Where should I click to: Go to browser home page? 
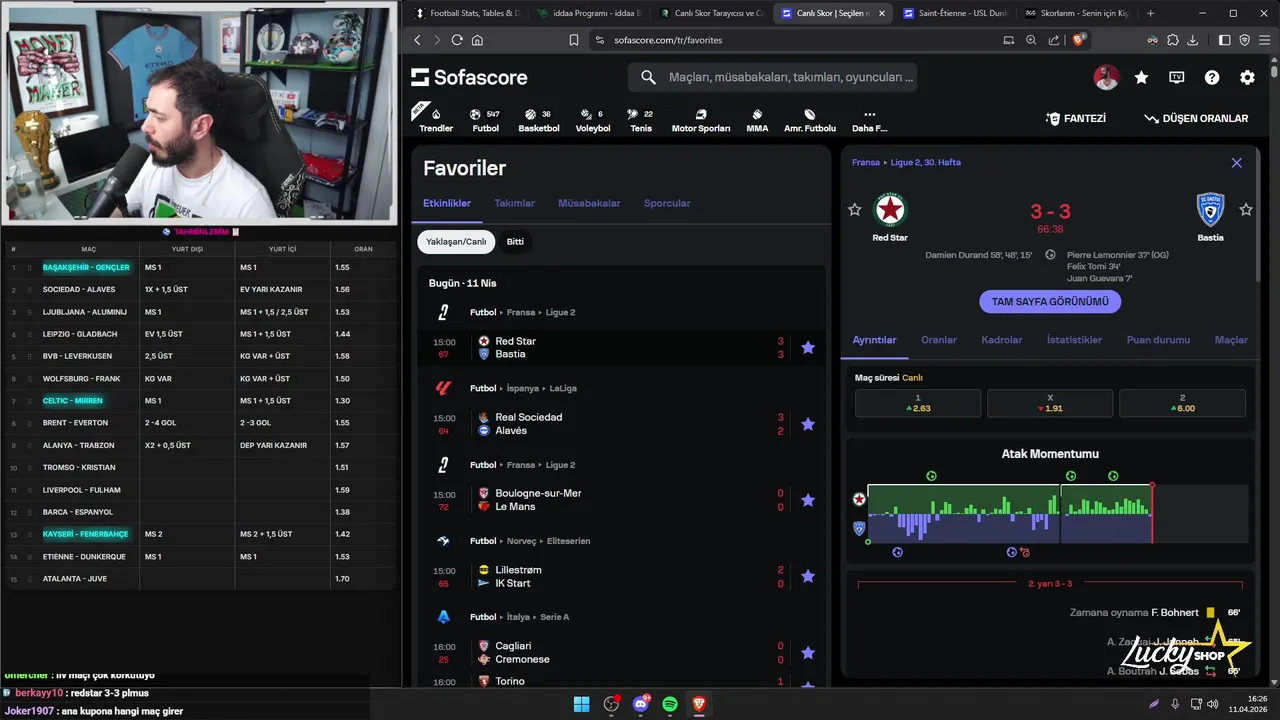pos(477,40)
